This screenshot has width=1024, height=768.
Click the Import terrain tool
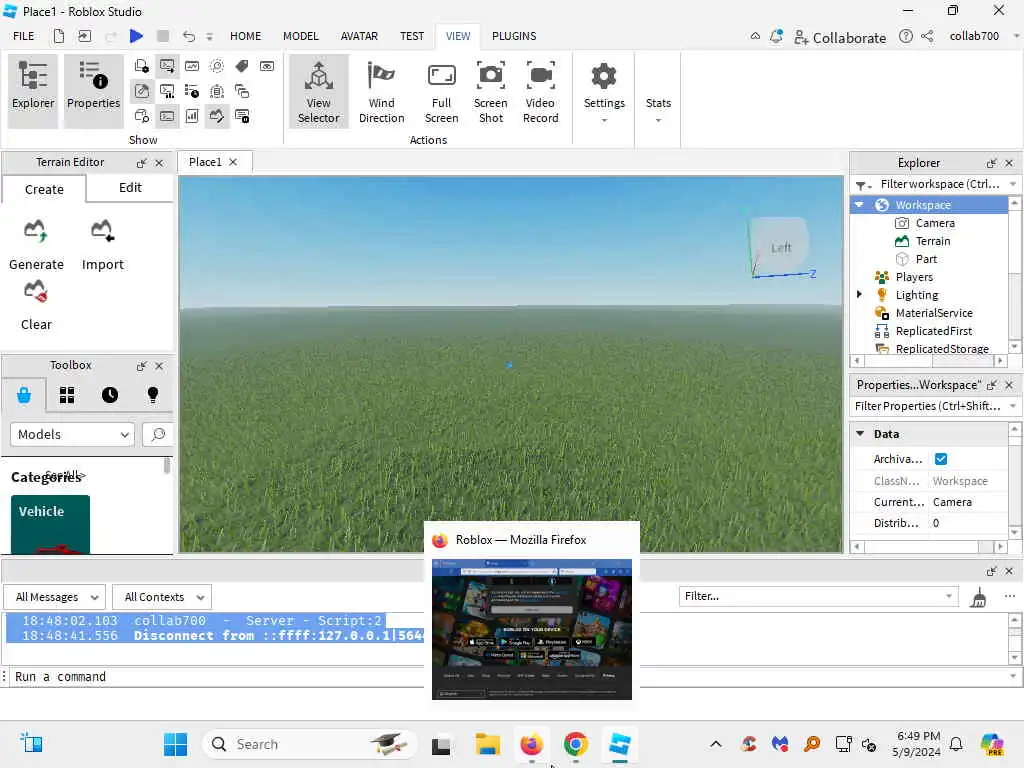(103, 246)
